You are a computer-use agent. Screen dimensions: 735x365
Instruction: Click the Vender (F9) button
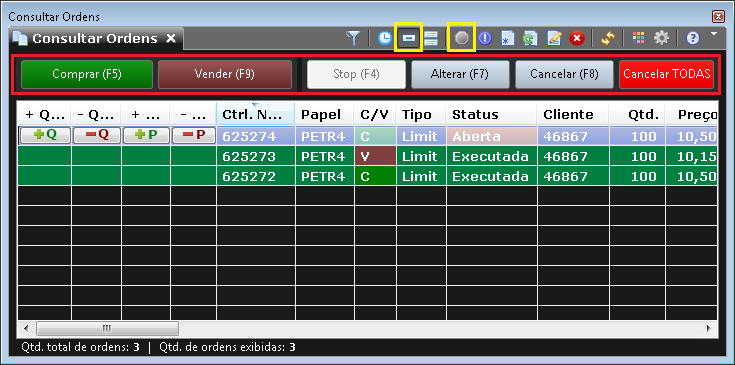pyautogui.click(x=225, y=74)
